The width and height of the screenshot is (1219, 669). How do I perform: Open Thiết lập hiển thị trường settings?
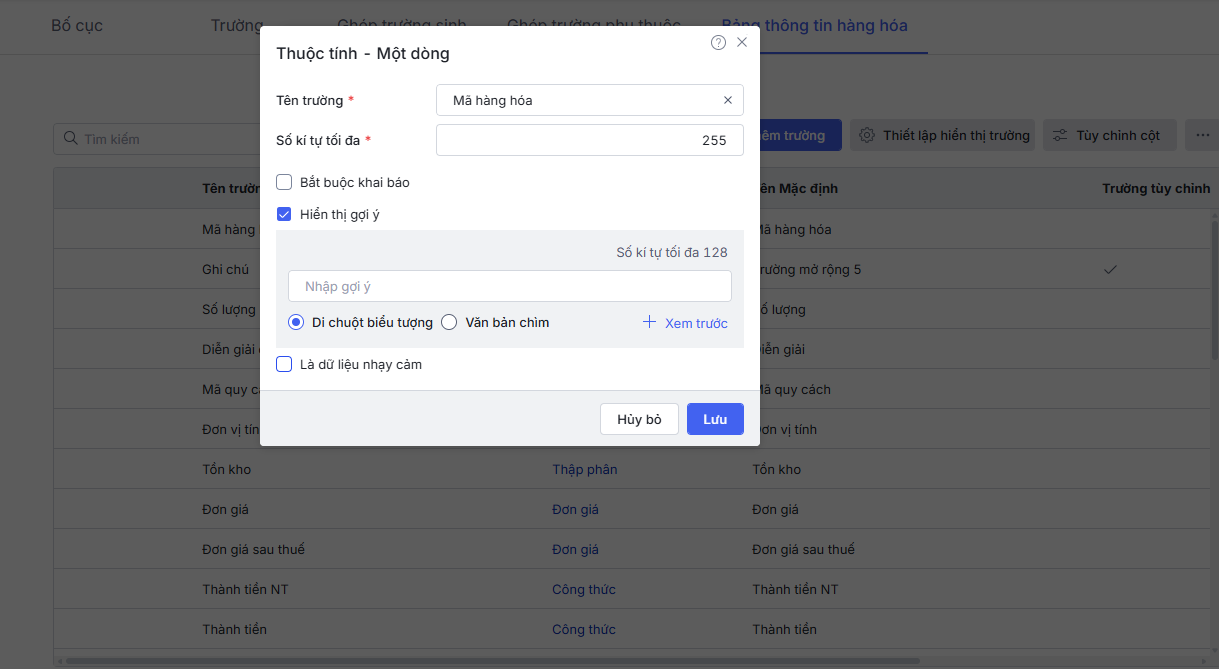point(944,136)
